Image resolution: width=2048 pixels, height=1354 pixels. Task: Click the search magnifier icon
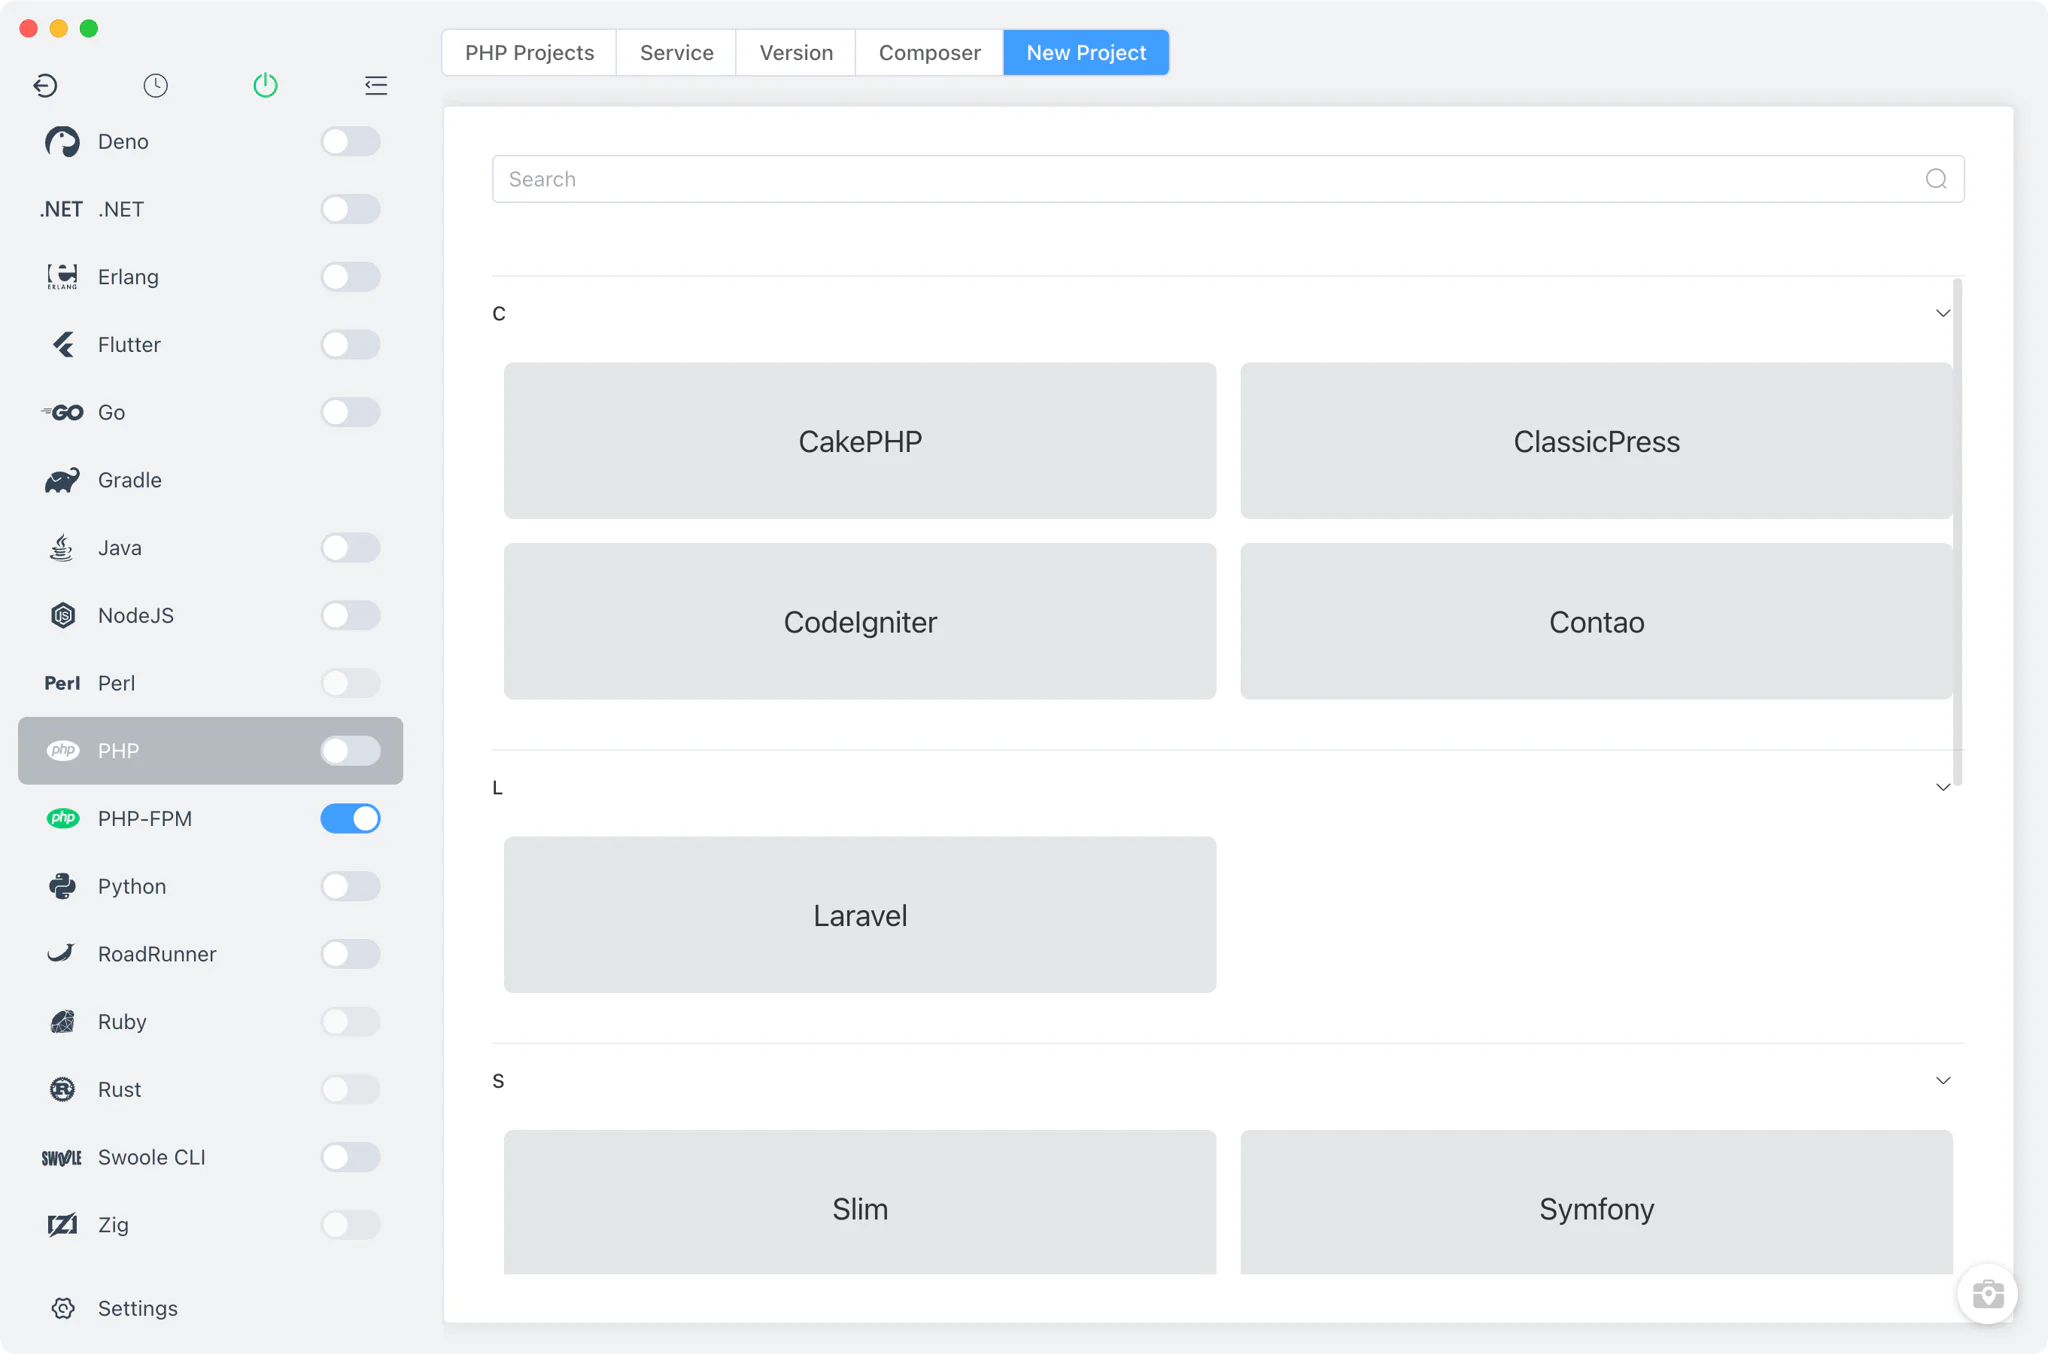tap(1936, 179)
